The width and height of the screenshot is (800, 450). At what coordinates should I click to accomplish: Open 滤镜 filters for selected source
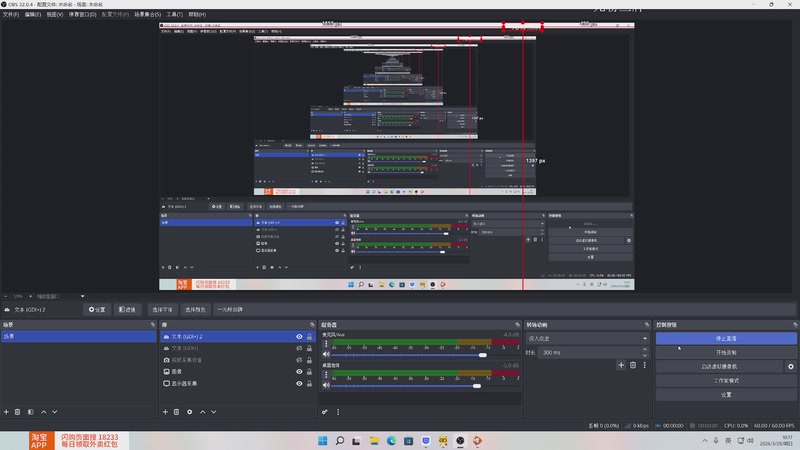[127, 310]
